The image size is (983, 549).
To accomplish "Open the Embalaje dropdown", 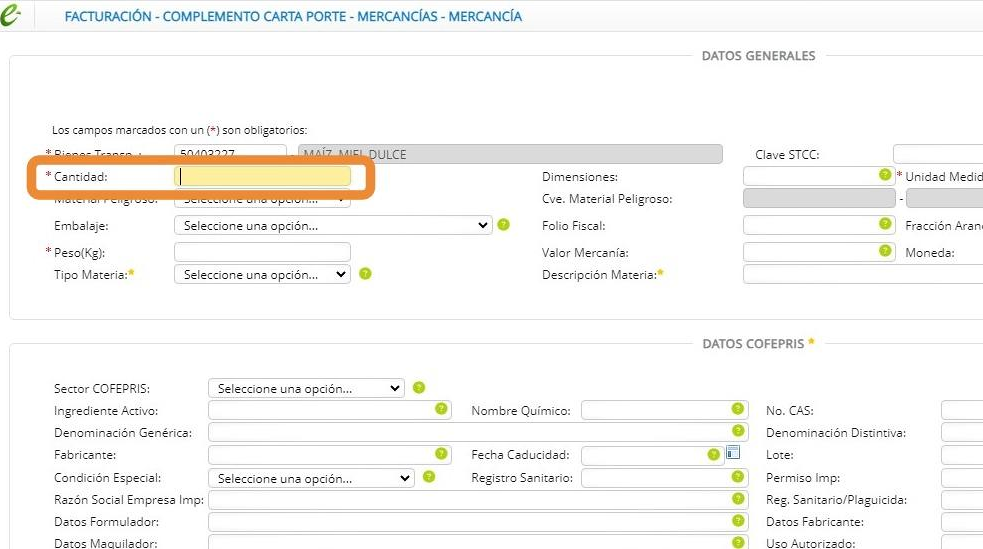I will pyautogui.click(x=333, y=225).
